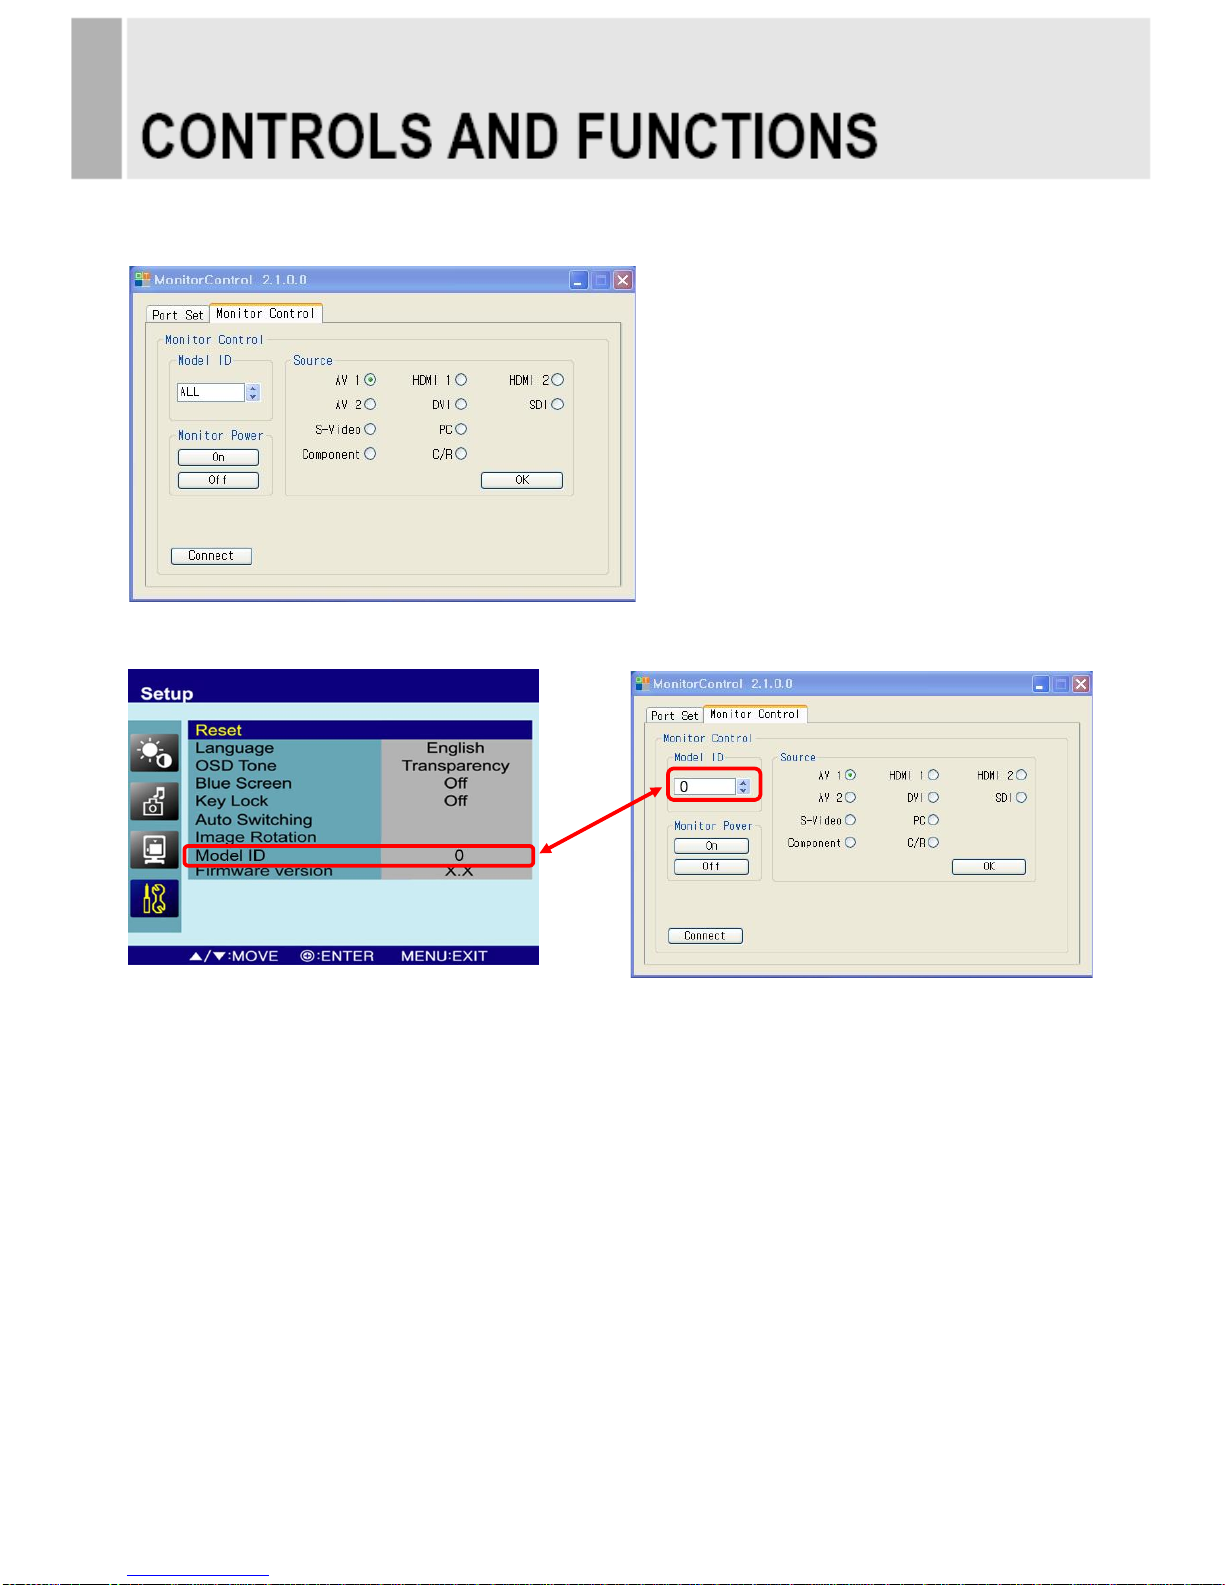Select AV 2 source in lower window

(851, 798)
